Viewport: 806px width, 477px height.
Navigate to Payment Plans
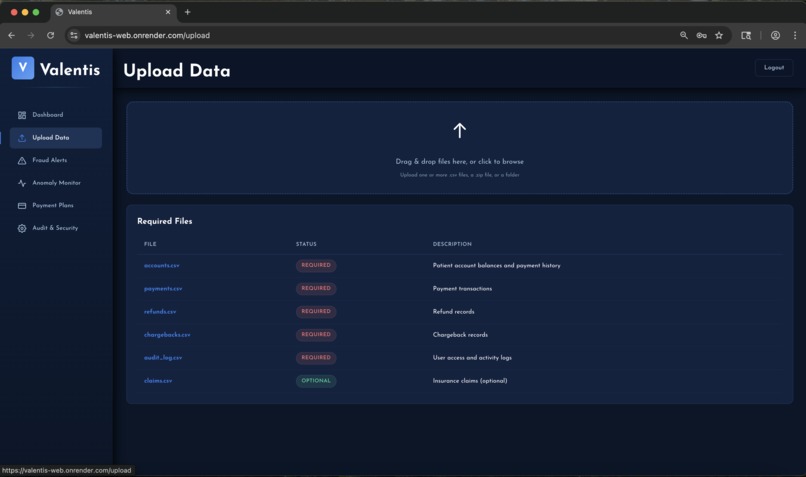[x=56, y=206]
